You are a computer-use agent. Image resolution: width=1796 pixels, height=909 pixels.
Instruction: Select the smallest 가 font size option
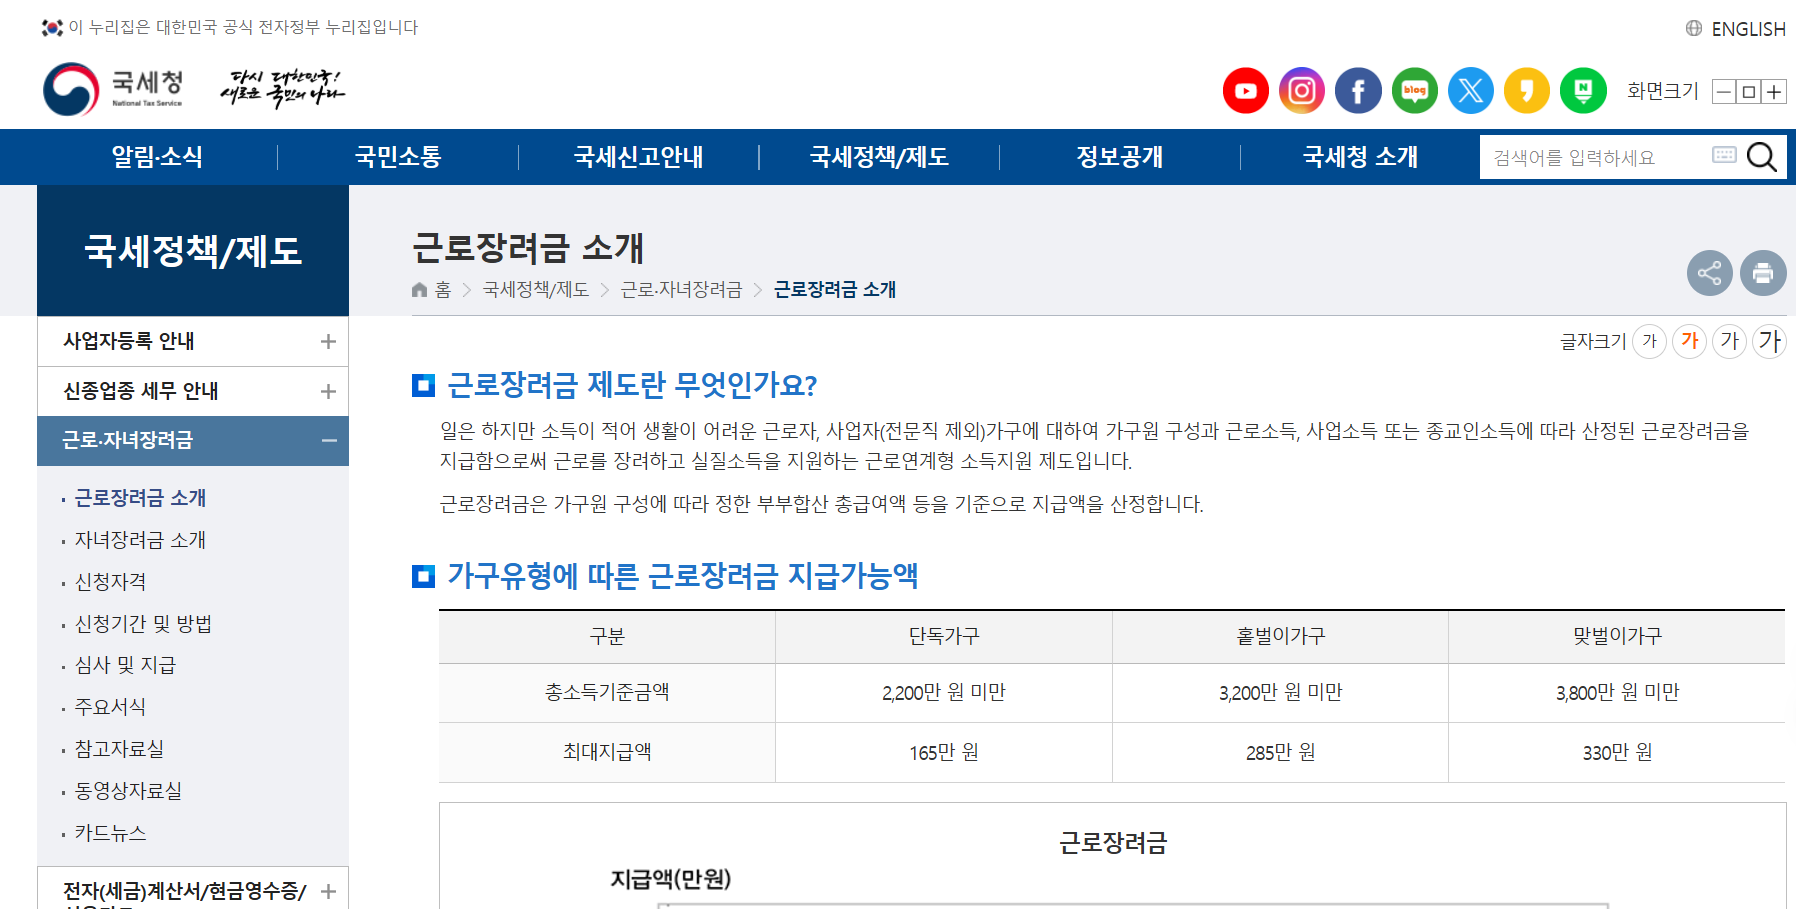tap(1650, 341)
